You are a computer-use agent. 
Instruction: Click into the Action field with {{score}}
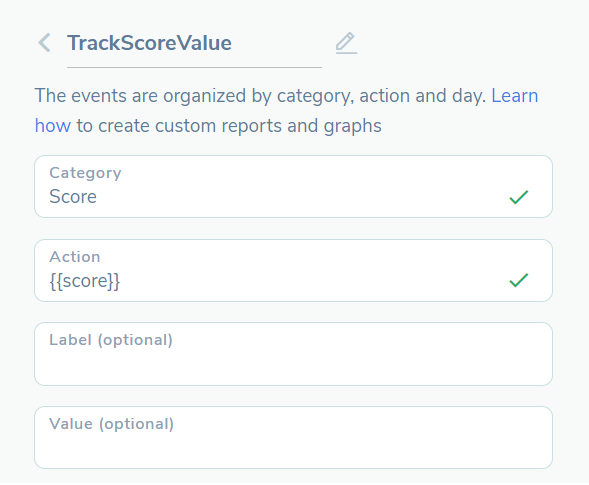click(293, 270)
